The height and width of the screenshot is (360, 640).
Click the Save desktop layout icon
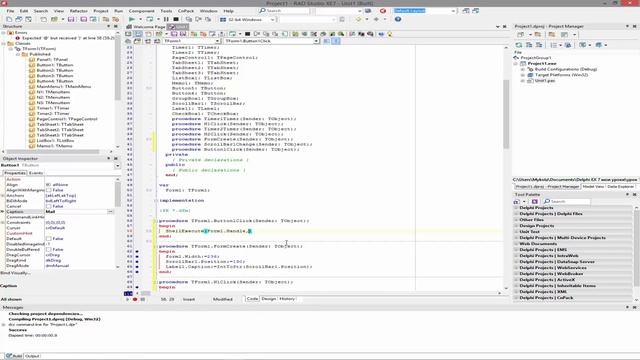coord(466,11)
